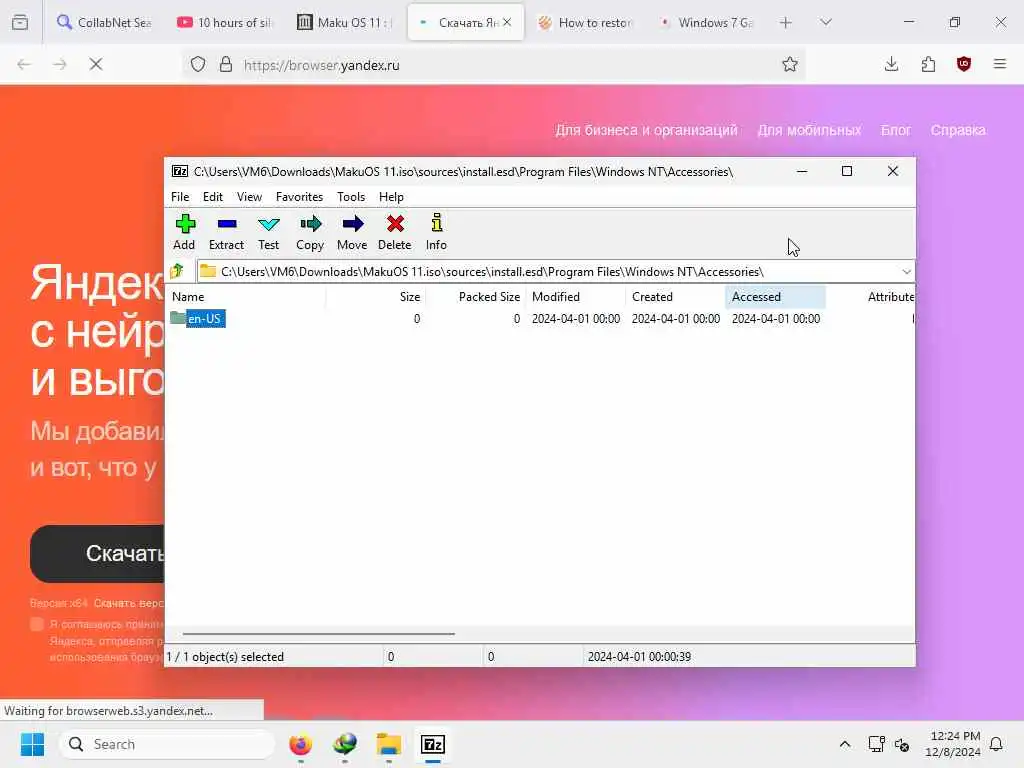Switch to the Maku OS 11 tab
Screen dimensions: 1024x768
point(344,23)
